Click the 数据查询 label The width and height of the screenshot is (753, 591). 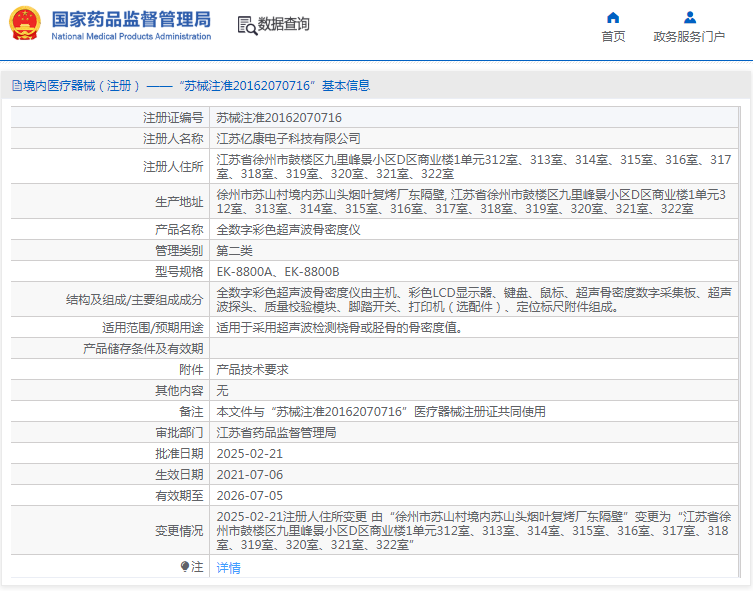[x=283, y=24]
